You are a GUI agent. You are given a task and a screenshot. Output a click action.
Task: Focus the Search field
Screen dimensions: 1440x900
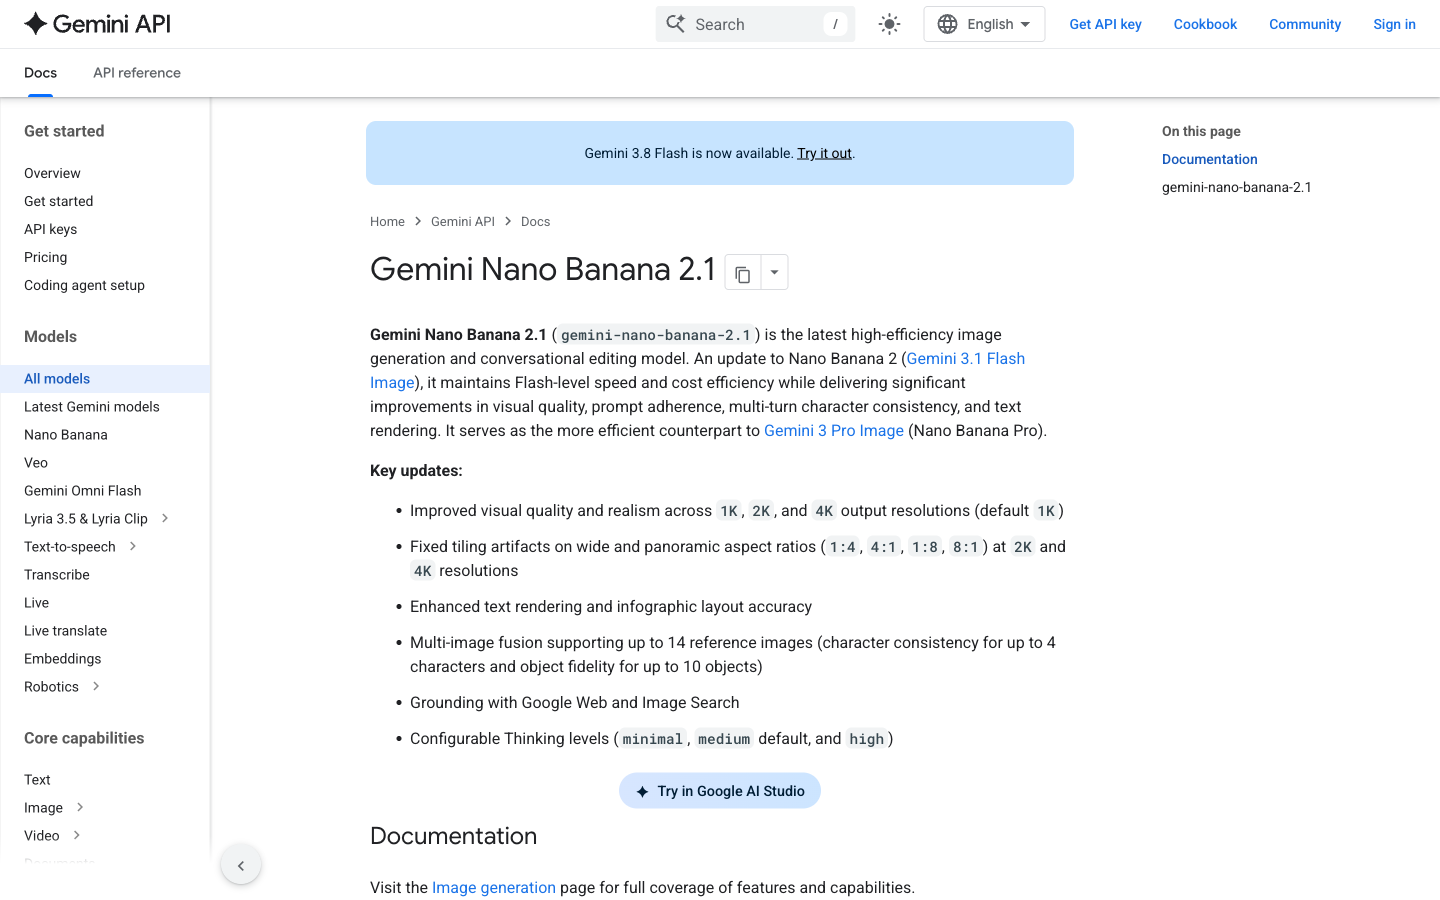[755, 24]
